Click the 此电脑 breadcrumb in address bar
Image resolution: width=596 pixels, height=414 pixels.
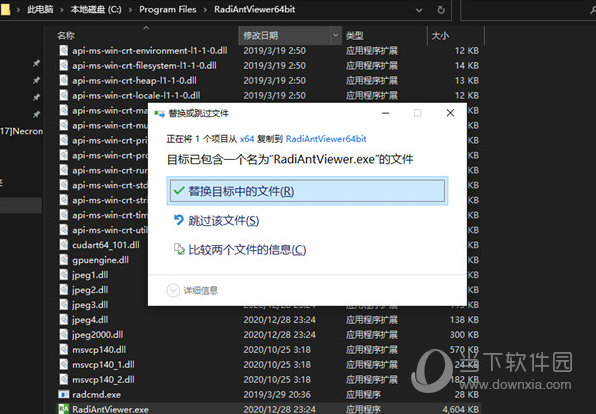40,10
